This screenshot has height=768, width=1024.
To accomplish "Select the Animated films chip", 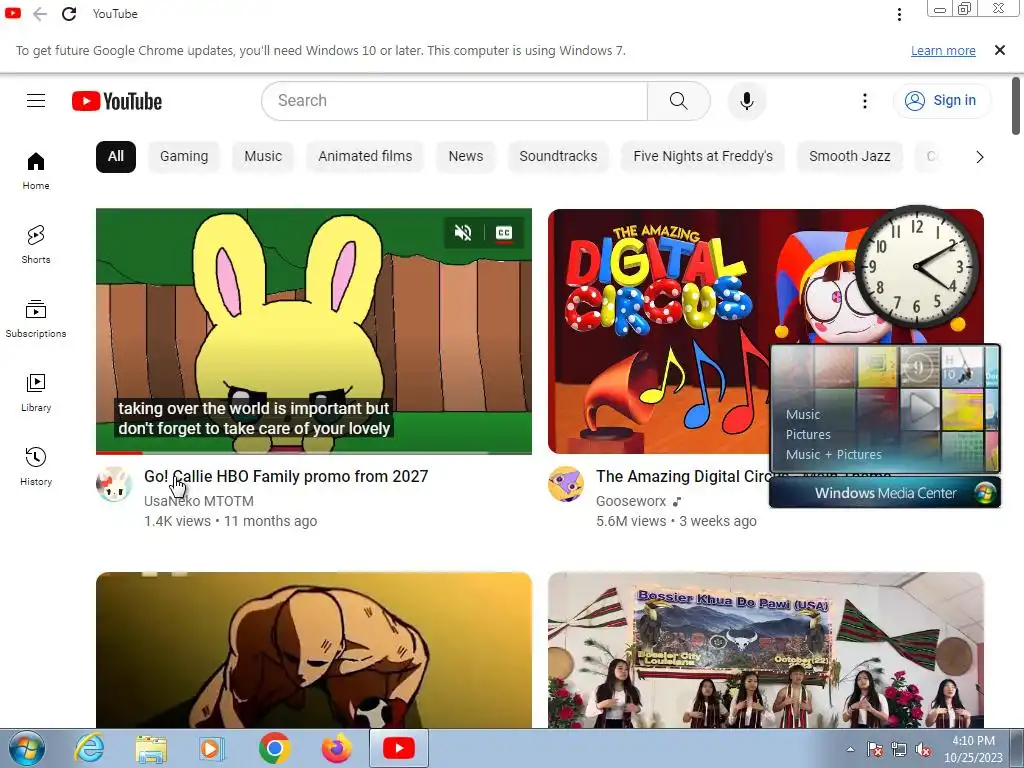I will [x=365, y=157].
